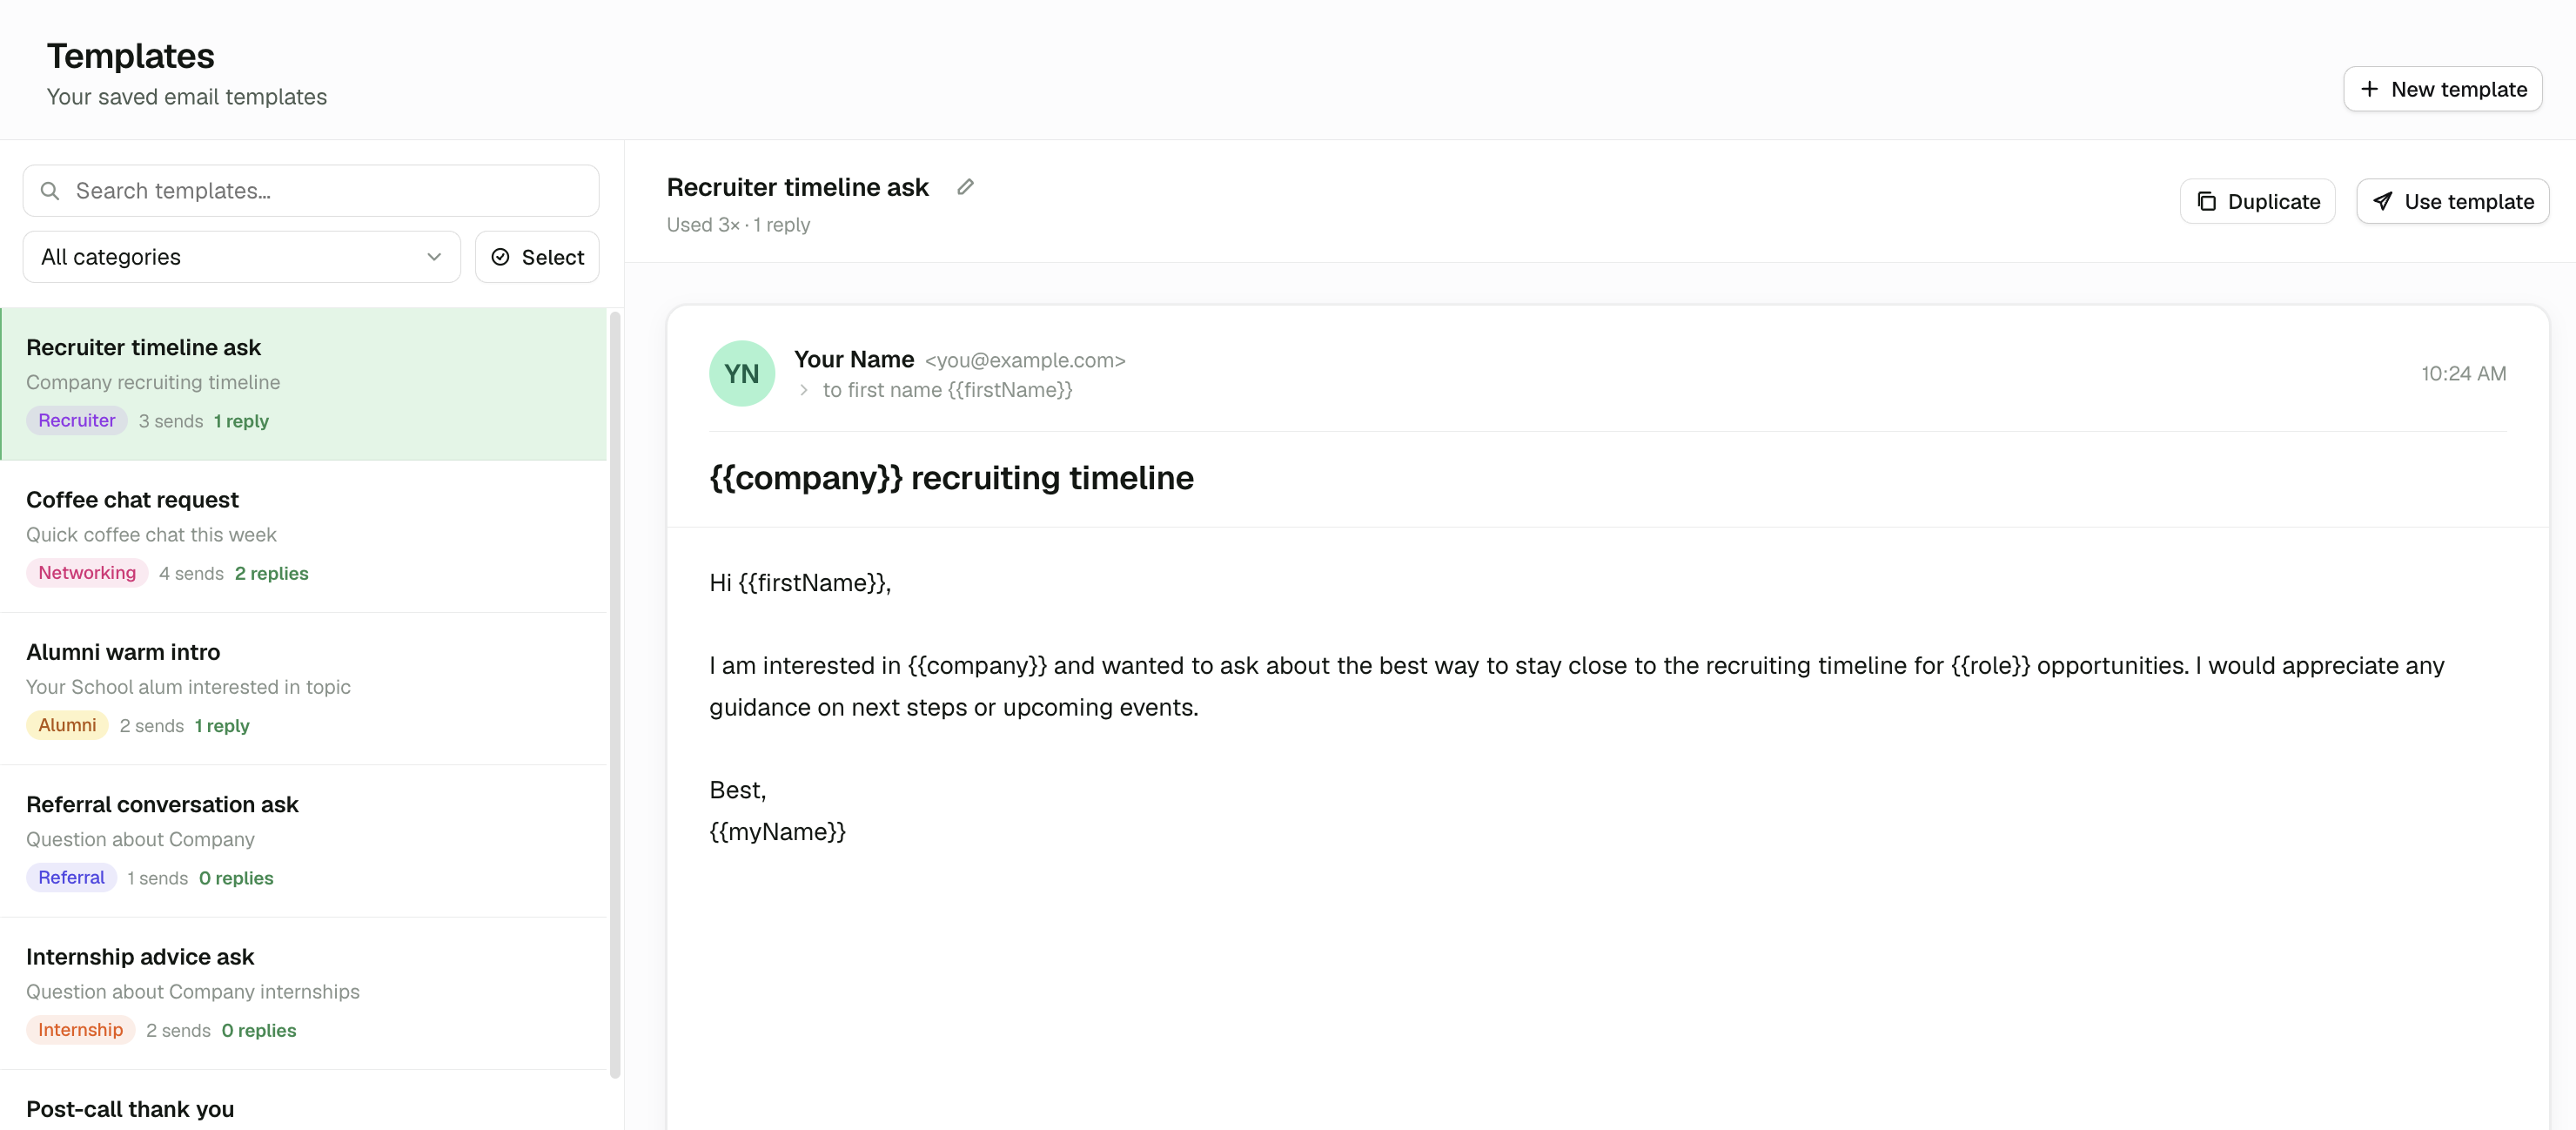Image resolution: width=2576 pixels, height=1130 pixels.
Task: Click Use template button
Action: click(x=2452, y=201)
